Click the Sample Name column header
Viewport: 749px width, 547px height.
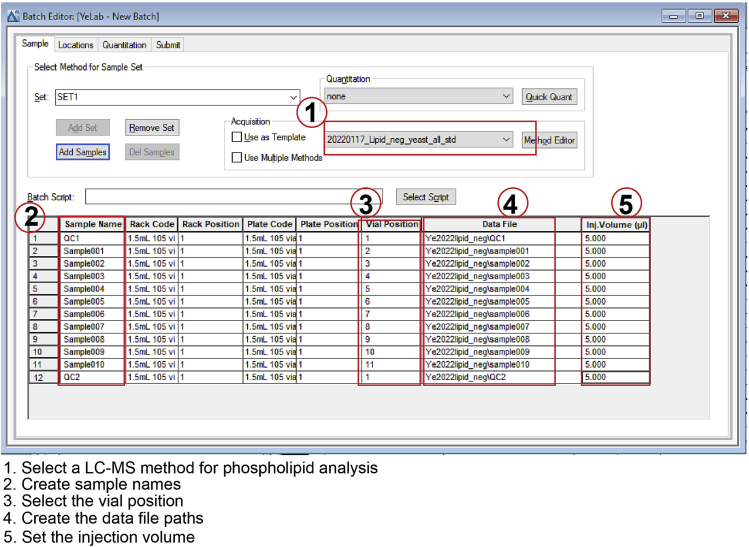click(92, 224)
